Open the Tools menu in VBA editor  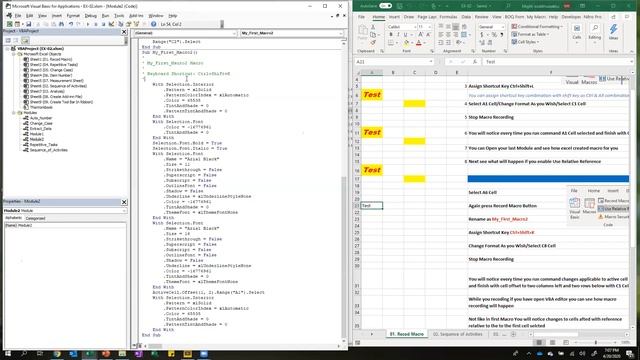pos(119,16)
